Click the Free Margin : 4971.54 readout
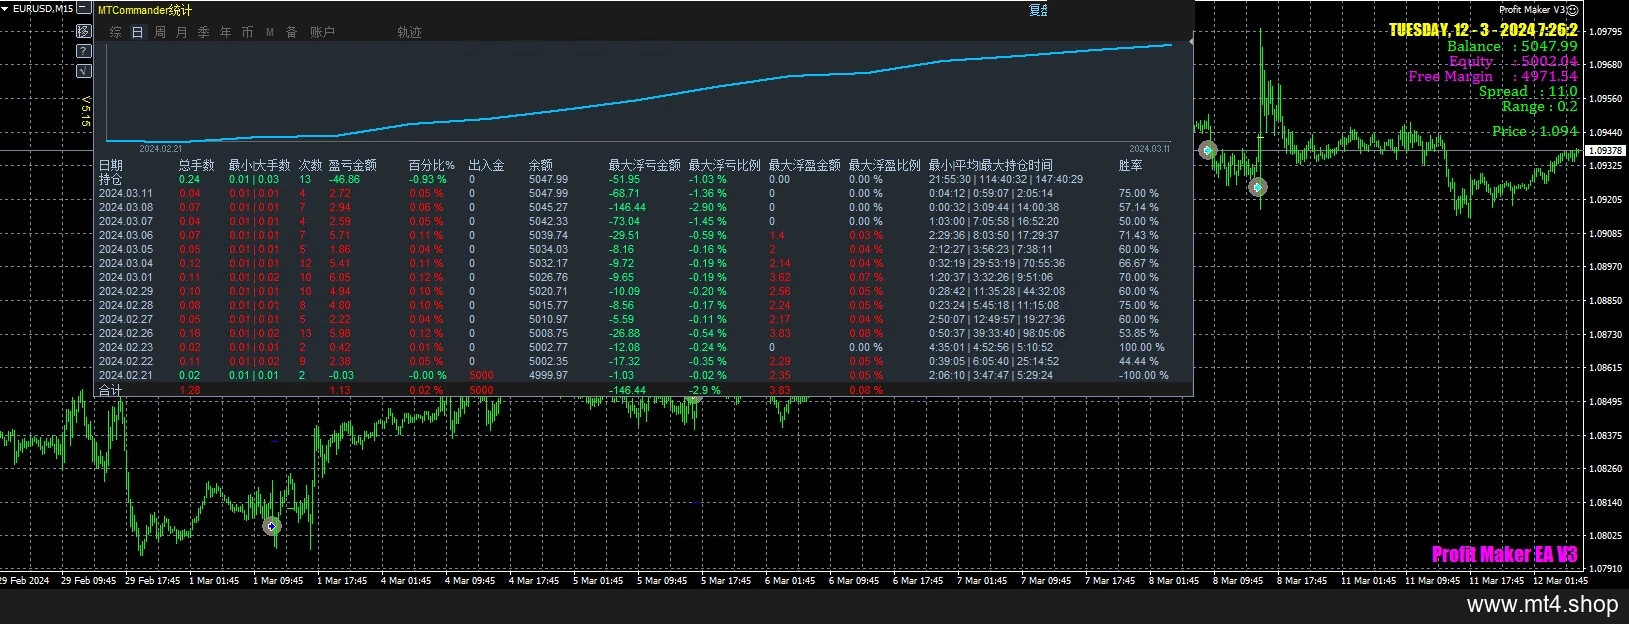 [x=1493, y=76]
